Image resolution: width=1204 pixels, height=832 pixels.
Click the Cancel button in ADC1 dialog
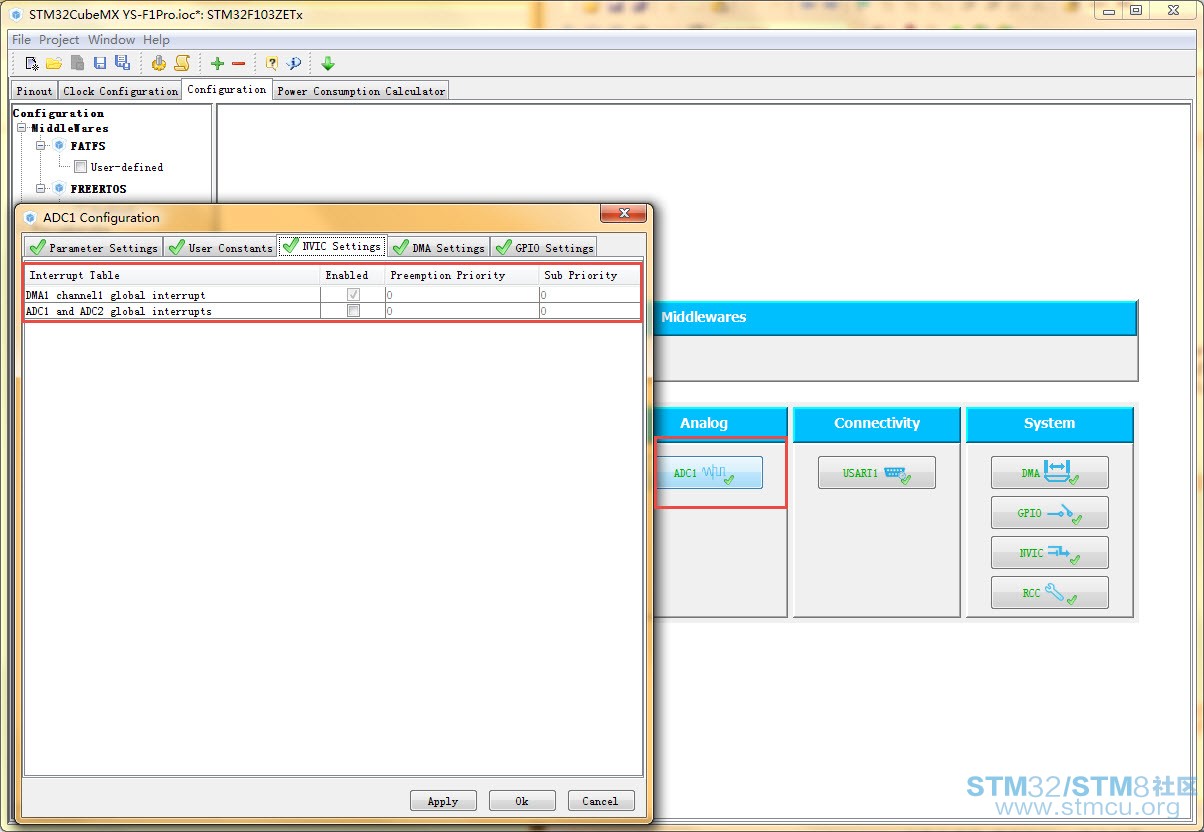point(600,801)
